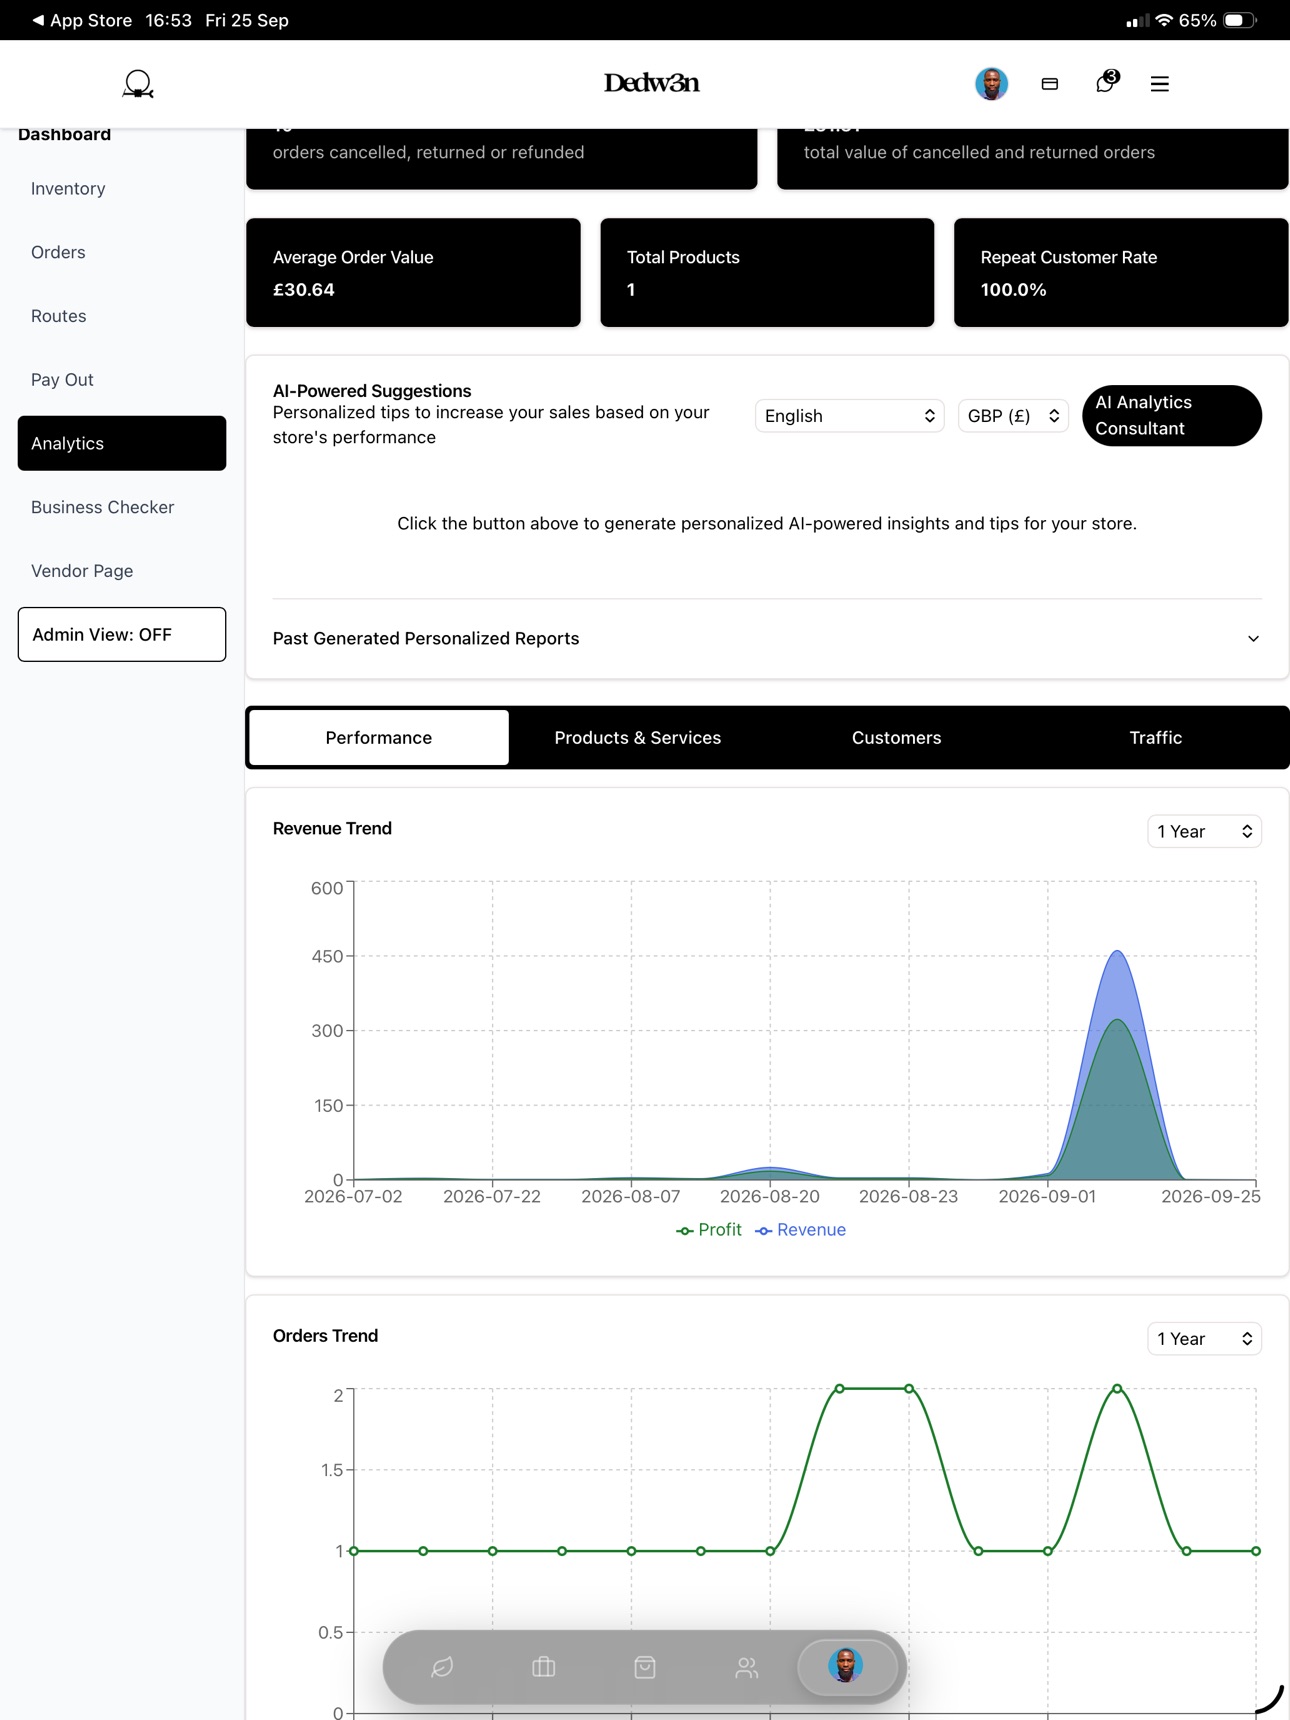Open the hamburger menu icon

[x=1160, y=84]
